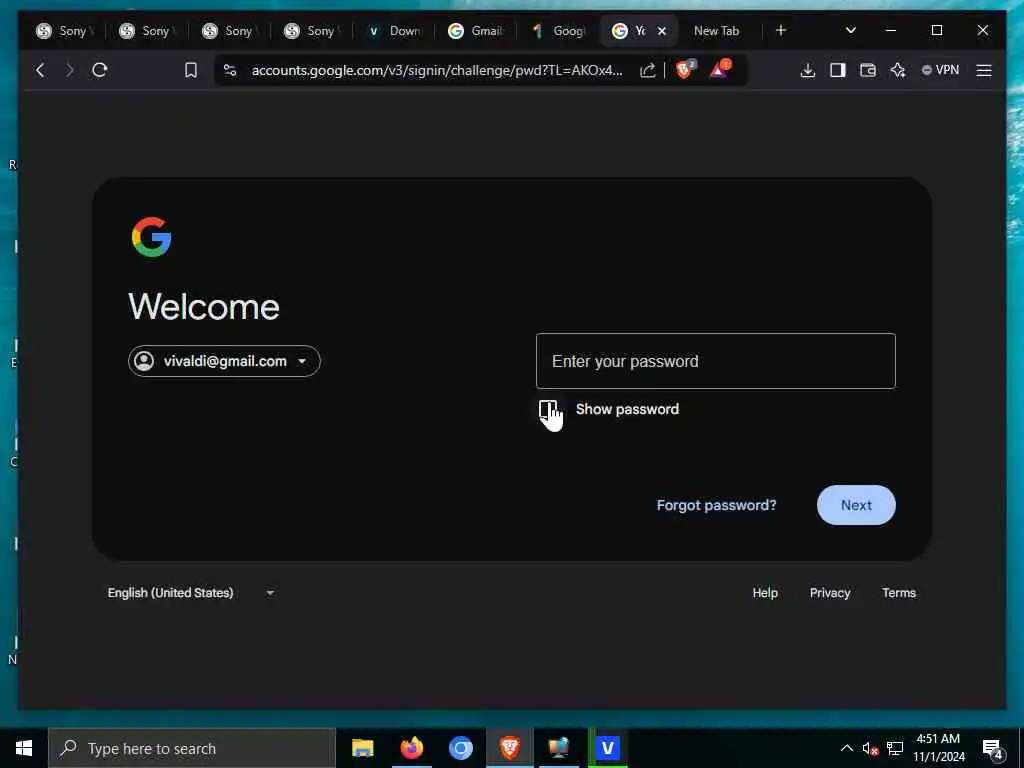Click the browser forward arrow
1024x768 pixels.
pos(70,70)
